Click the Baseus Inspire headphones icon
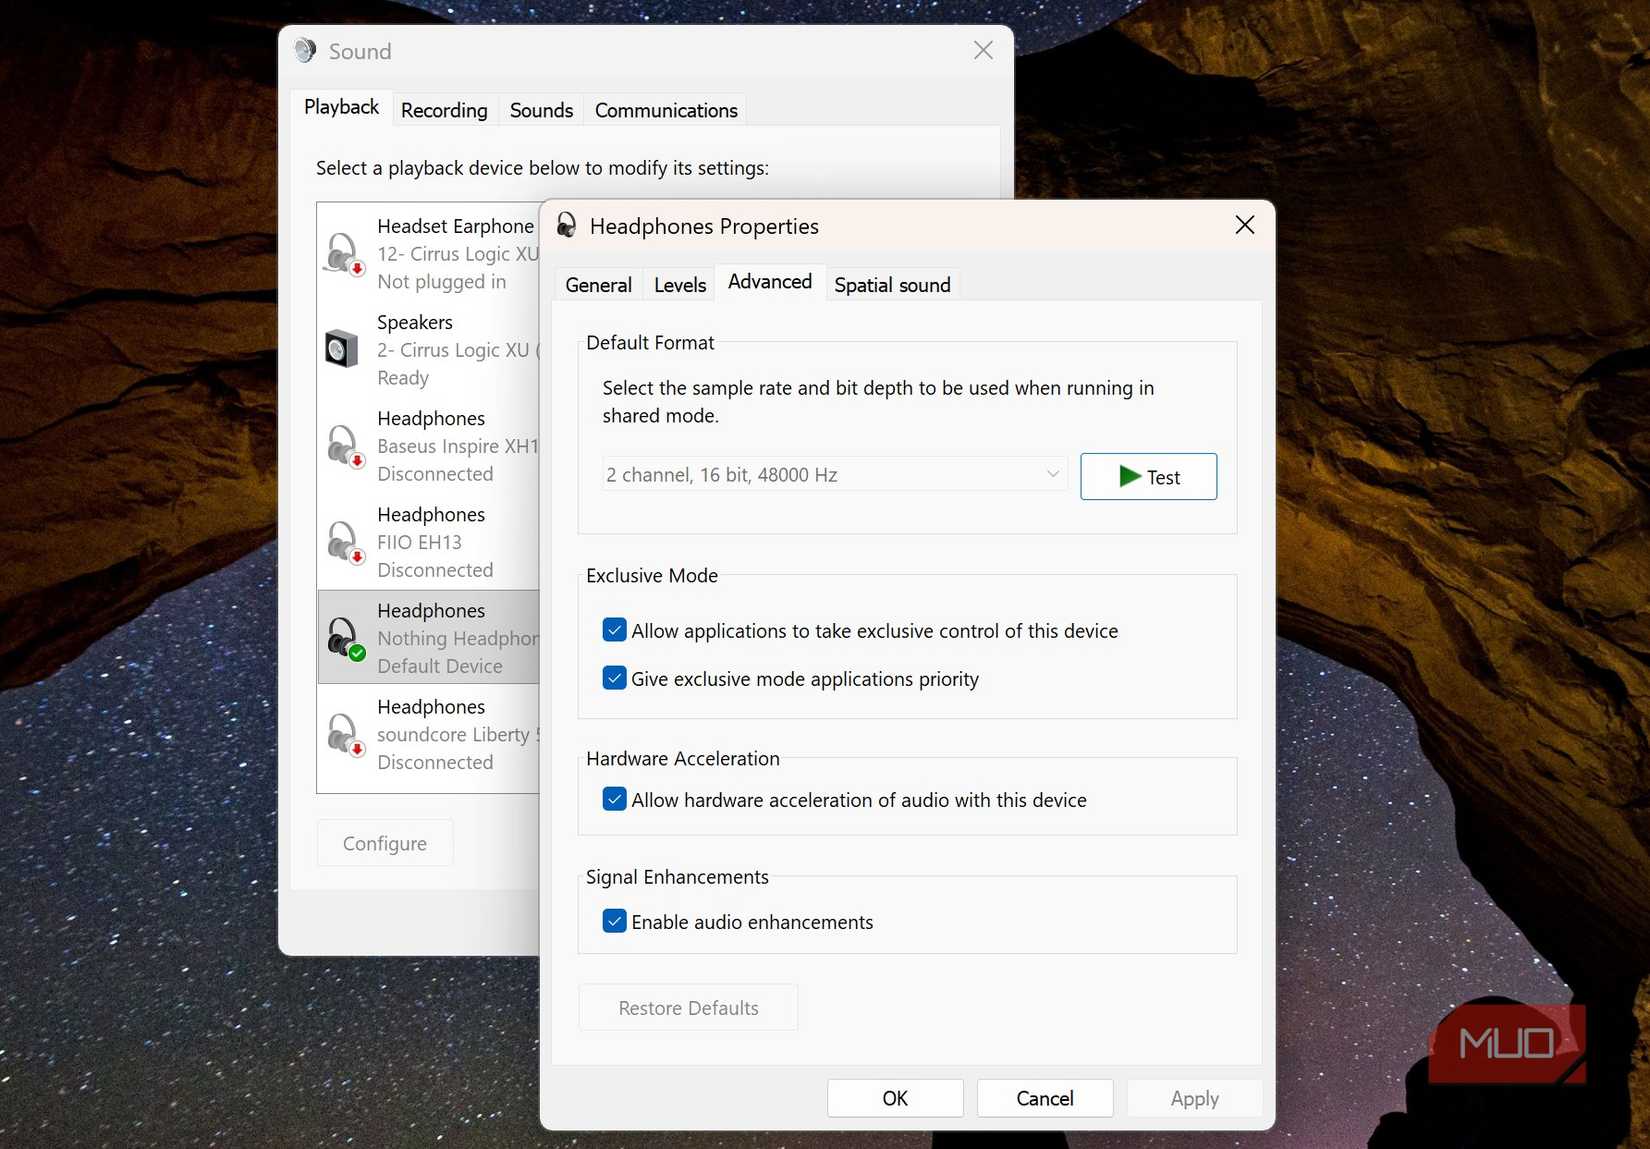The width and height of the screenshot is (1650, 1149). (x=344, y=446)
